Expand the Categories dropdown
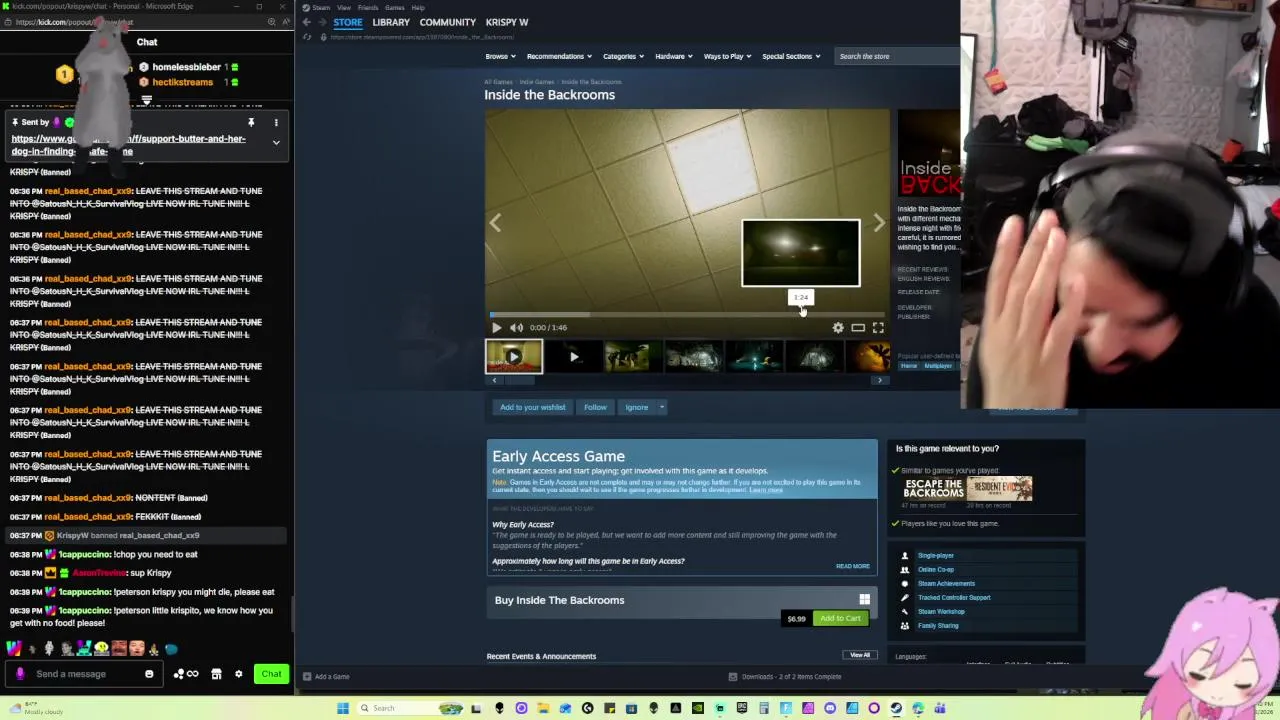The width and height of the screenshot is (1280, 720). pos(623,56)
